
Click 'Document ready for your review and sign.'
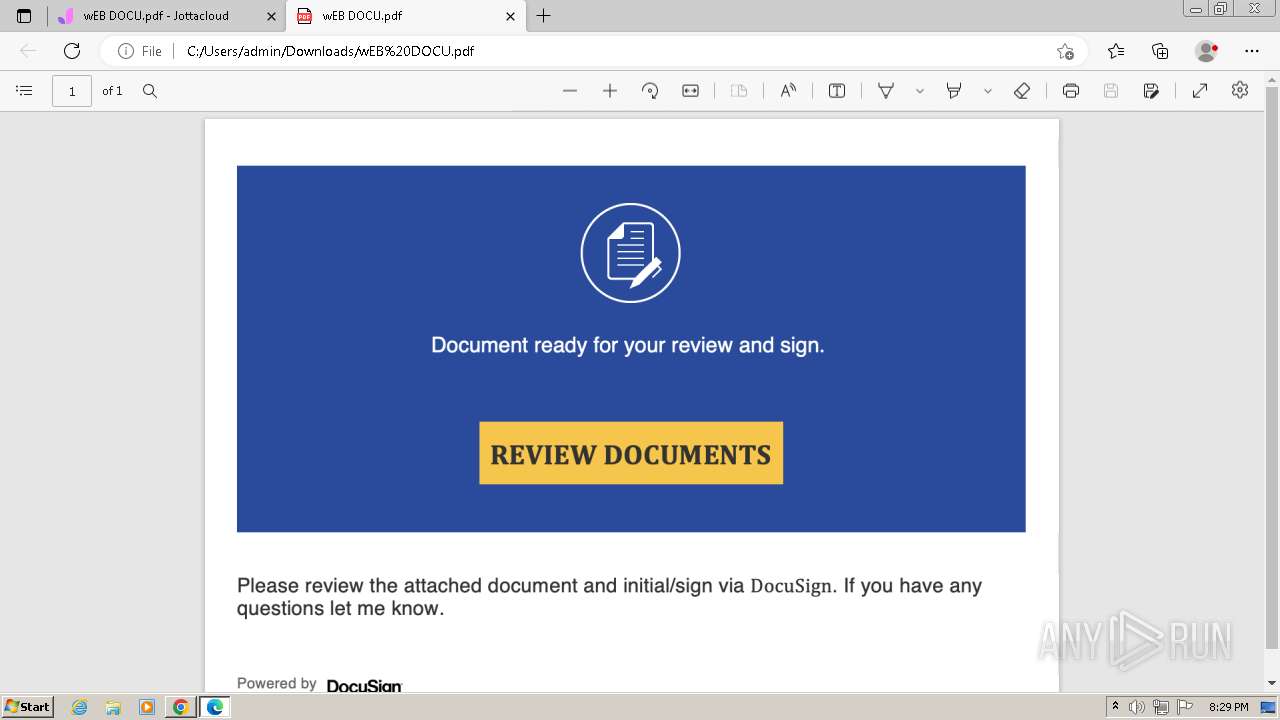click(628, 345)
